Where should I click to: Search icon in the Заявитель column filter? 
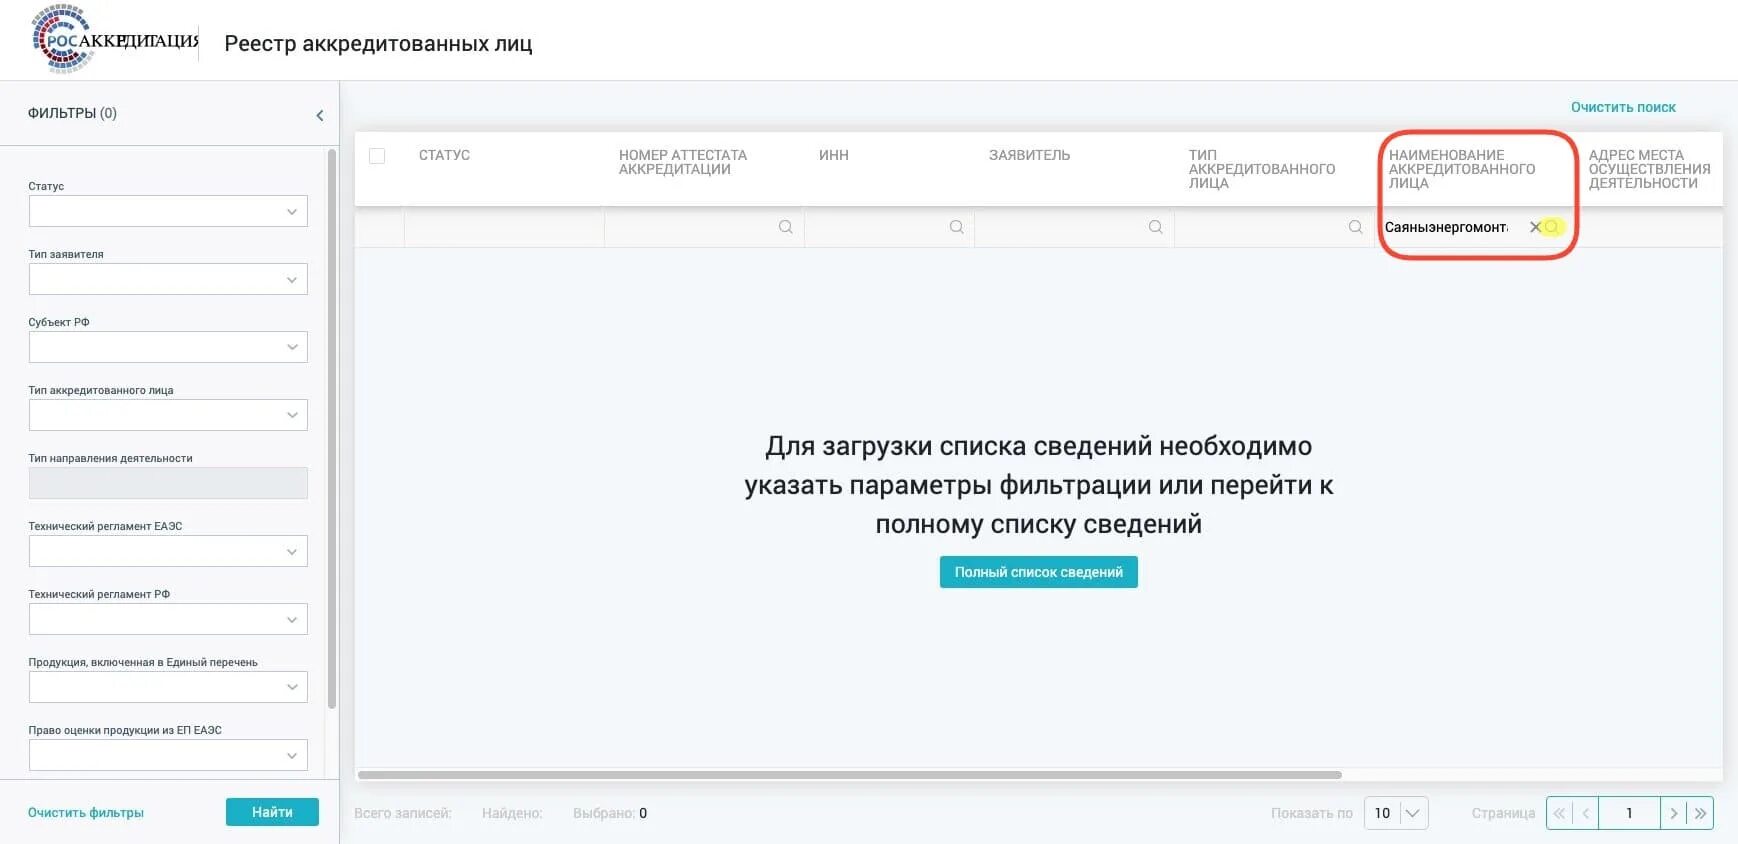1156,227
